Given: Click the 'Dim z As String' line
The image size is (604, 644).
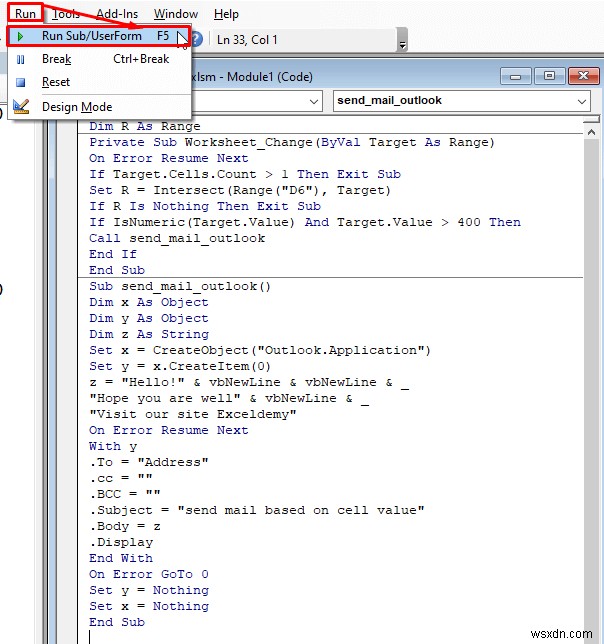Looking at the screenshot, I should coord(149,334).
